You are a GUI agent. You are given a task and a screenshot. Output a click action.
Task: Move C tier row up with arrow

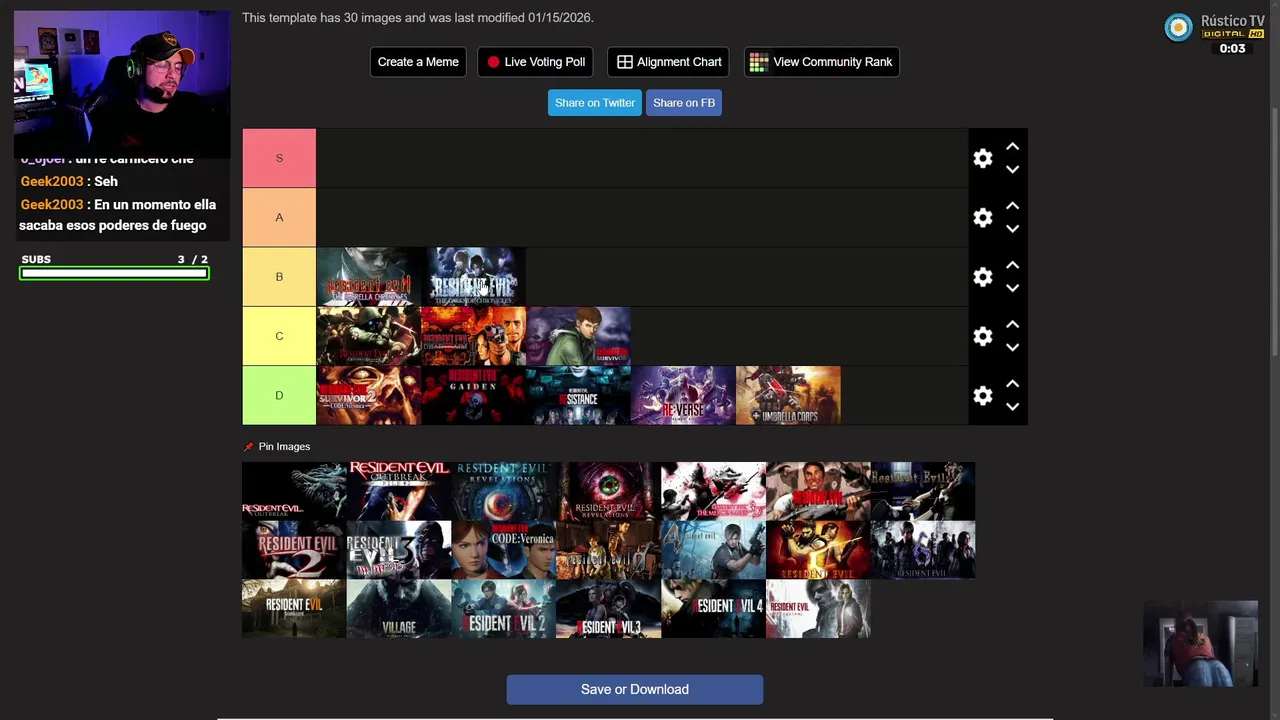(x=1012, y=324)
